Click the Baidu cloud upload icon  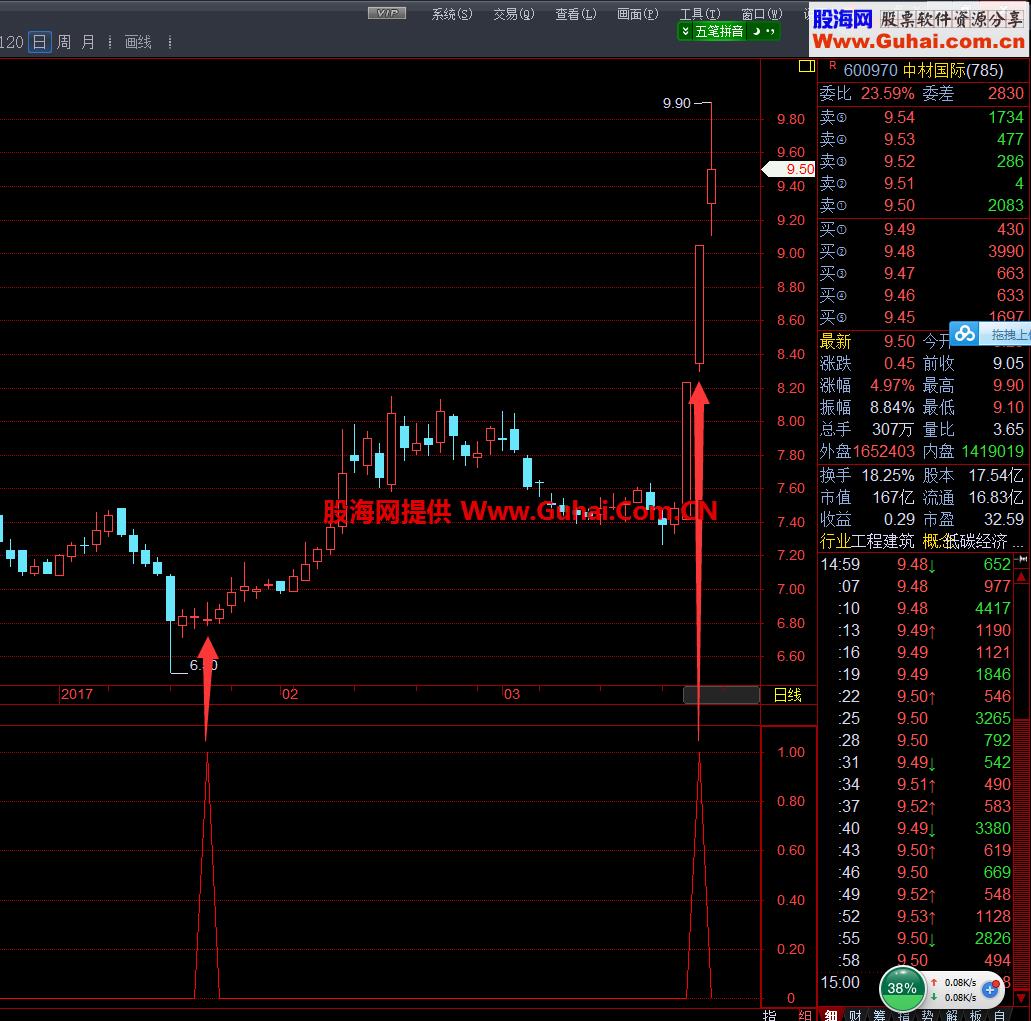point(964,334)
